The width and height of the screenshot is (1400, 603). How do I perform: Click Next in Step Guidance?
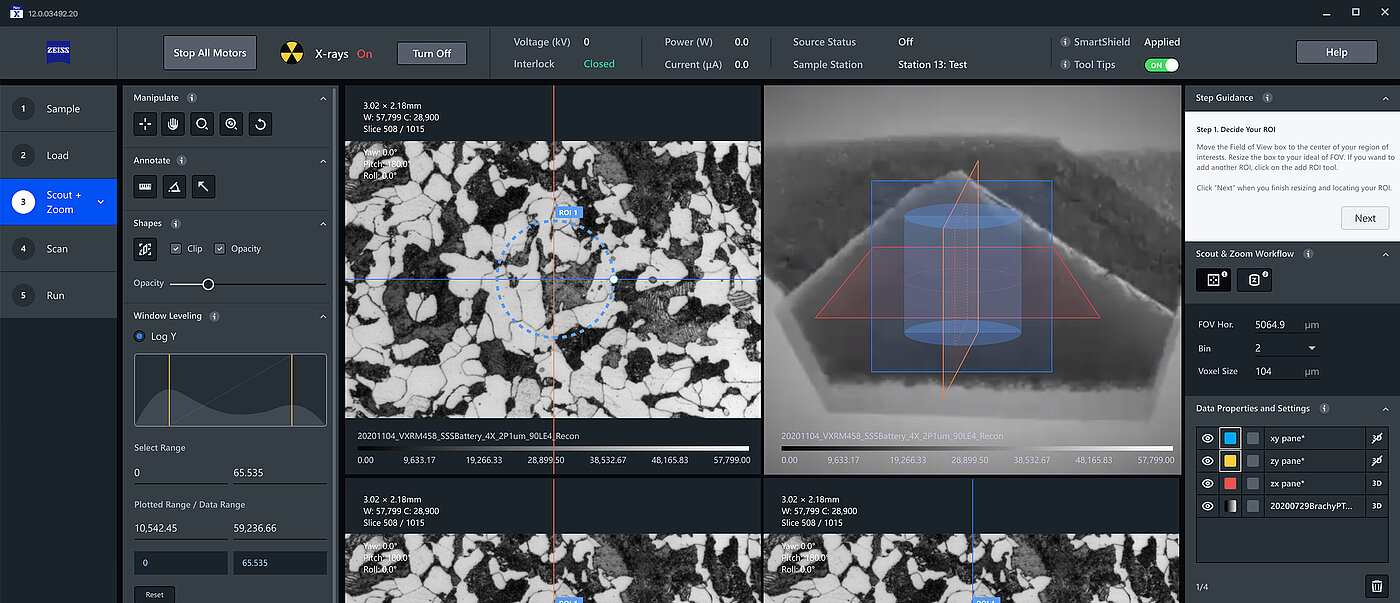pyautogui.click(x=1364, y=218)
